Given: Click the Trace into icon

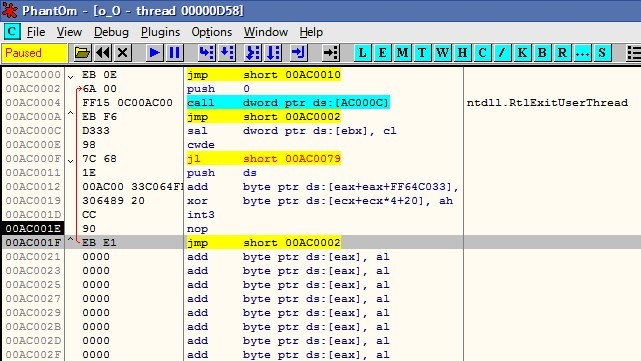Looking at the screenshot, I should coord(253,53).
